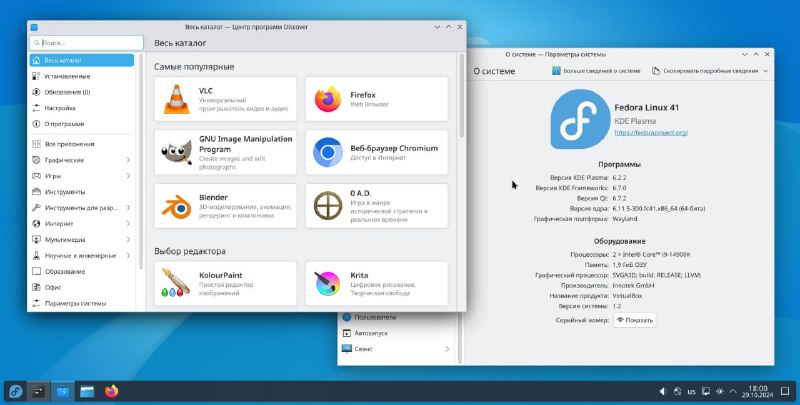
Task: Click Больше сведений о системе button
Action: [596, 71]
